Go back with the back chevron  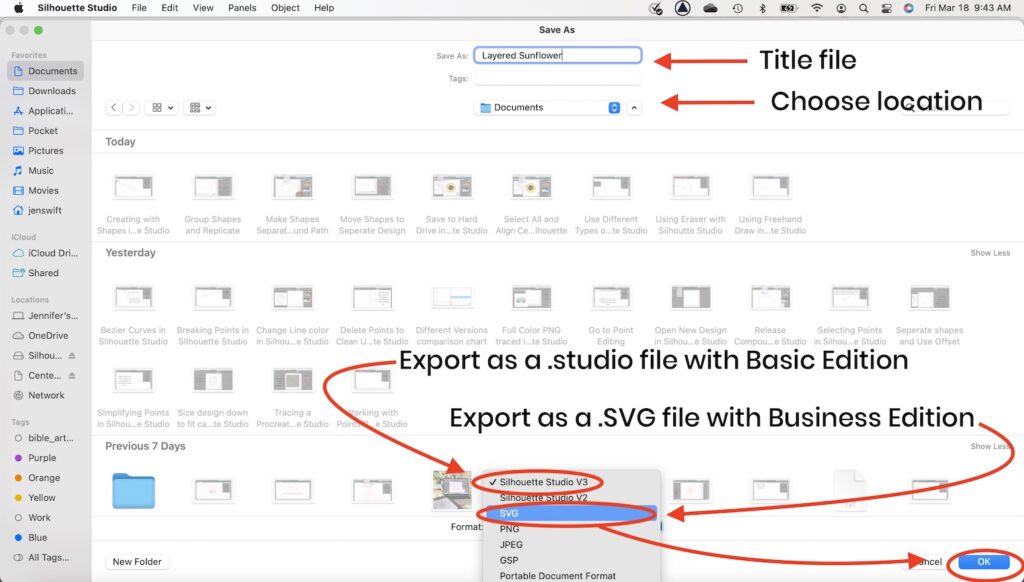pos(114,107)
